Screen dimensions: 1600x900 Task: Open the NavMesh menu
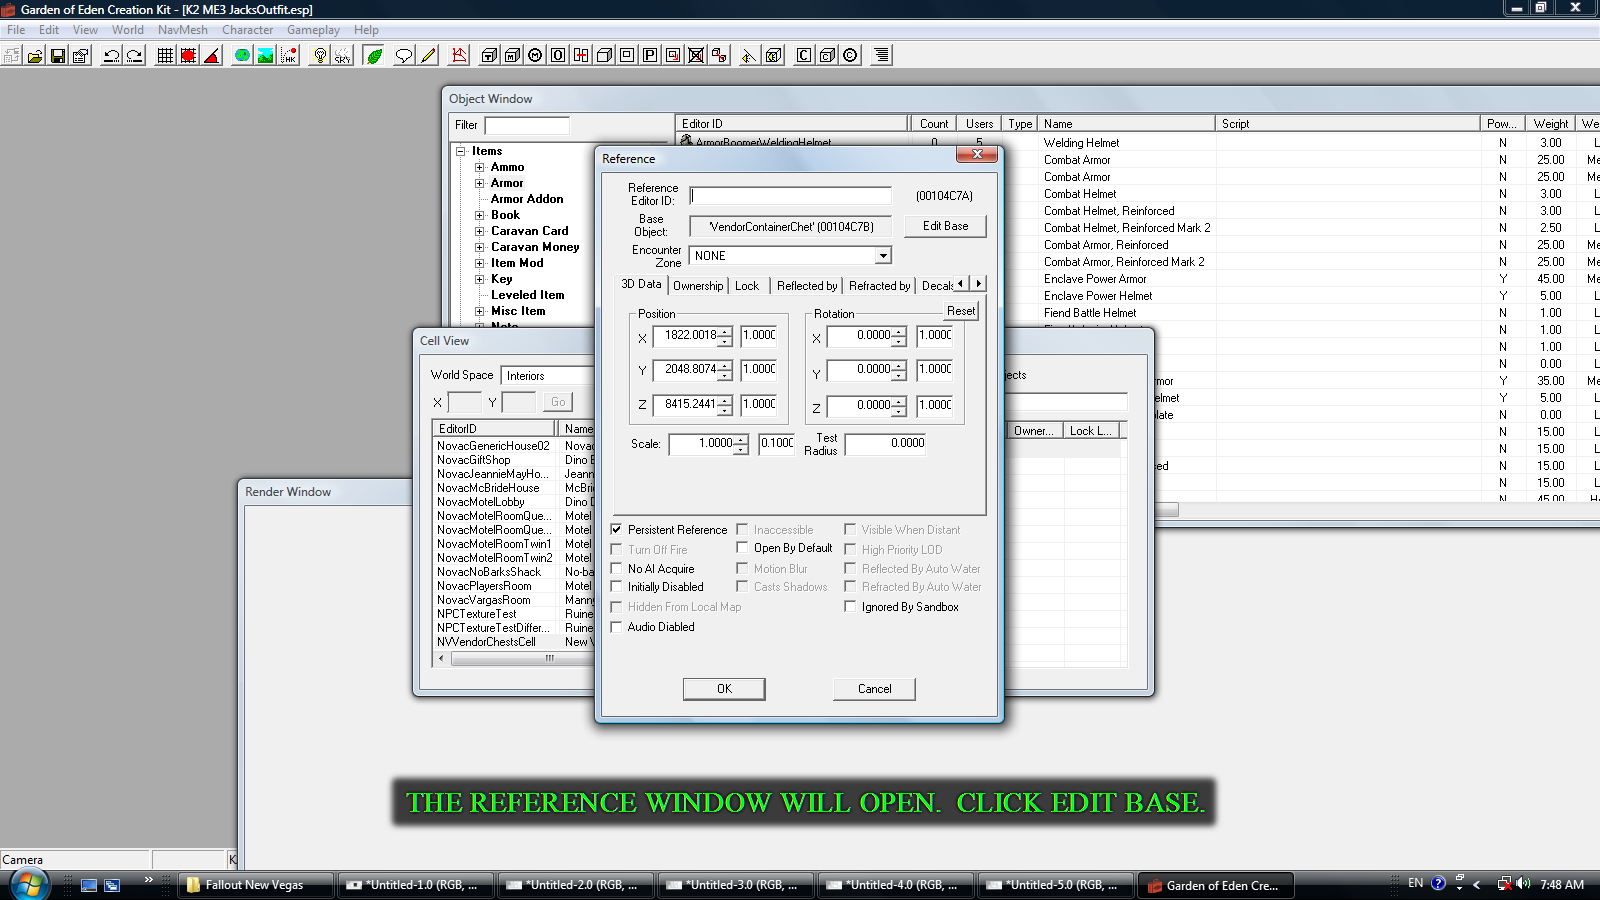[x=182, y=30]
